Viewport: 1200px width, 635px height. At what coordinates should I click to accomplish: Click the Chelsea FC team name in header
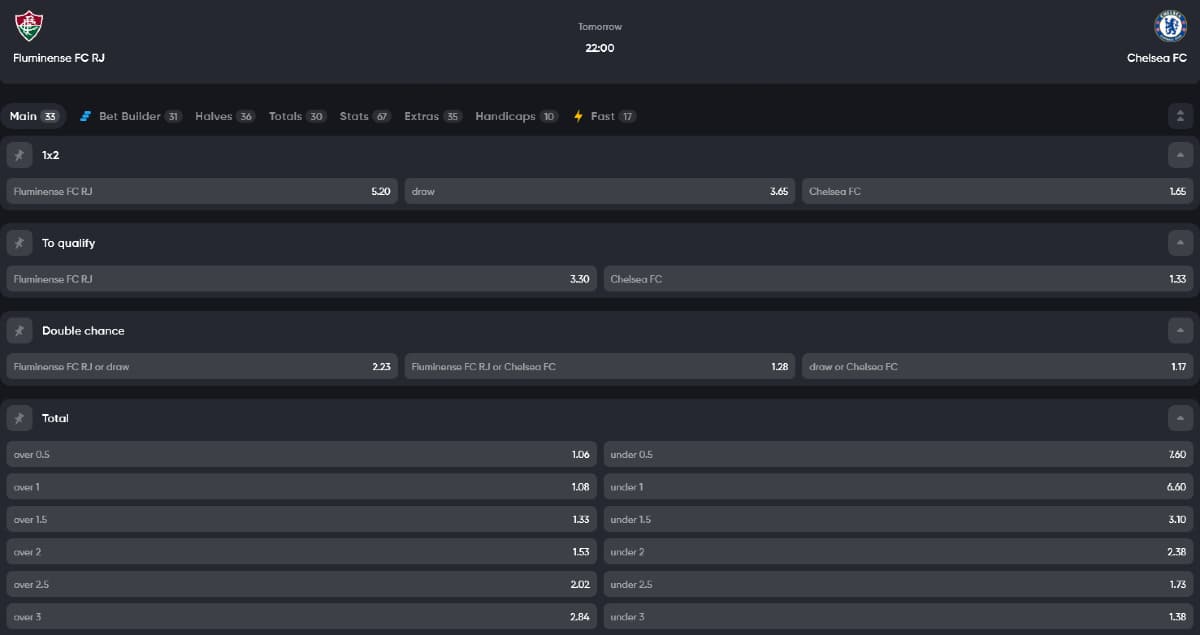1157,58
